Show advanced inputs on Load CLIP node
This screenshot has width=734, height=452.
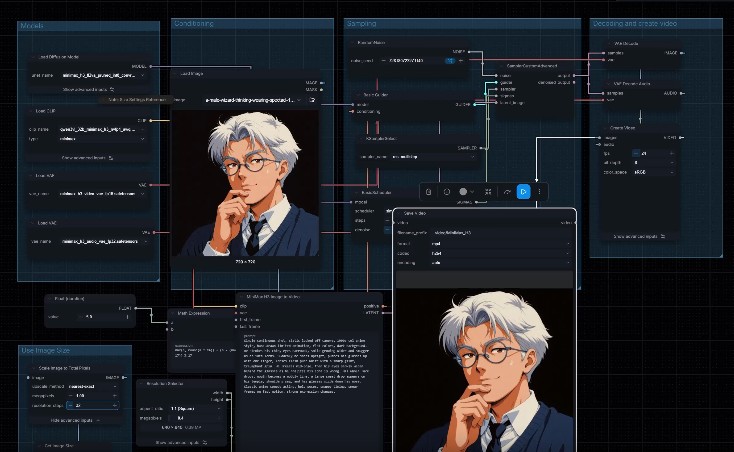88,158
